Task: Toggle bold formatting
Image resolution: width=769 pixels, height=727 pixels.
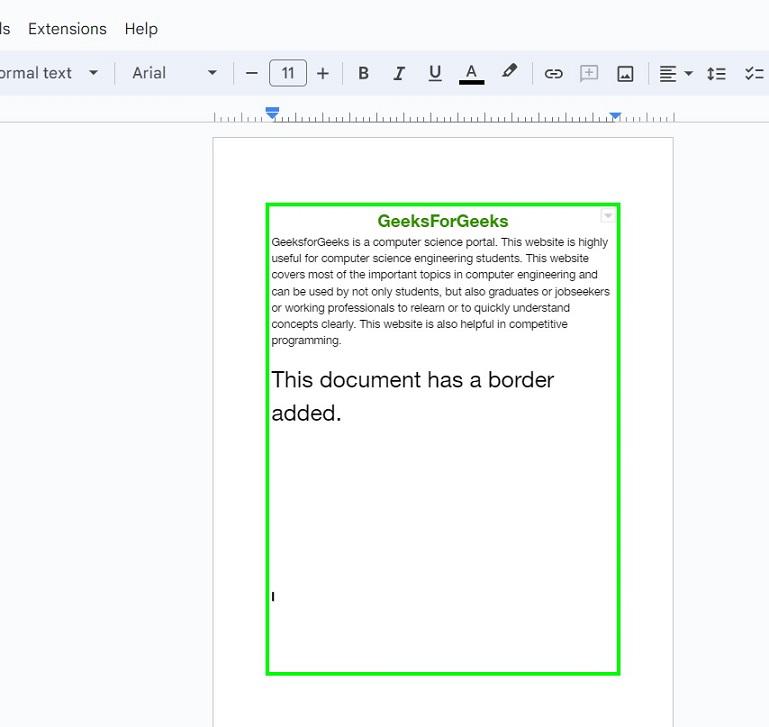Action: point(363,73)
